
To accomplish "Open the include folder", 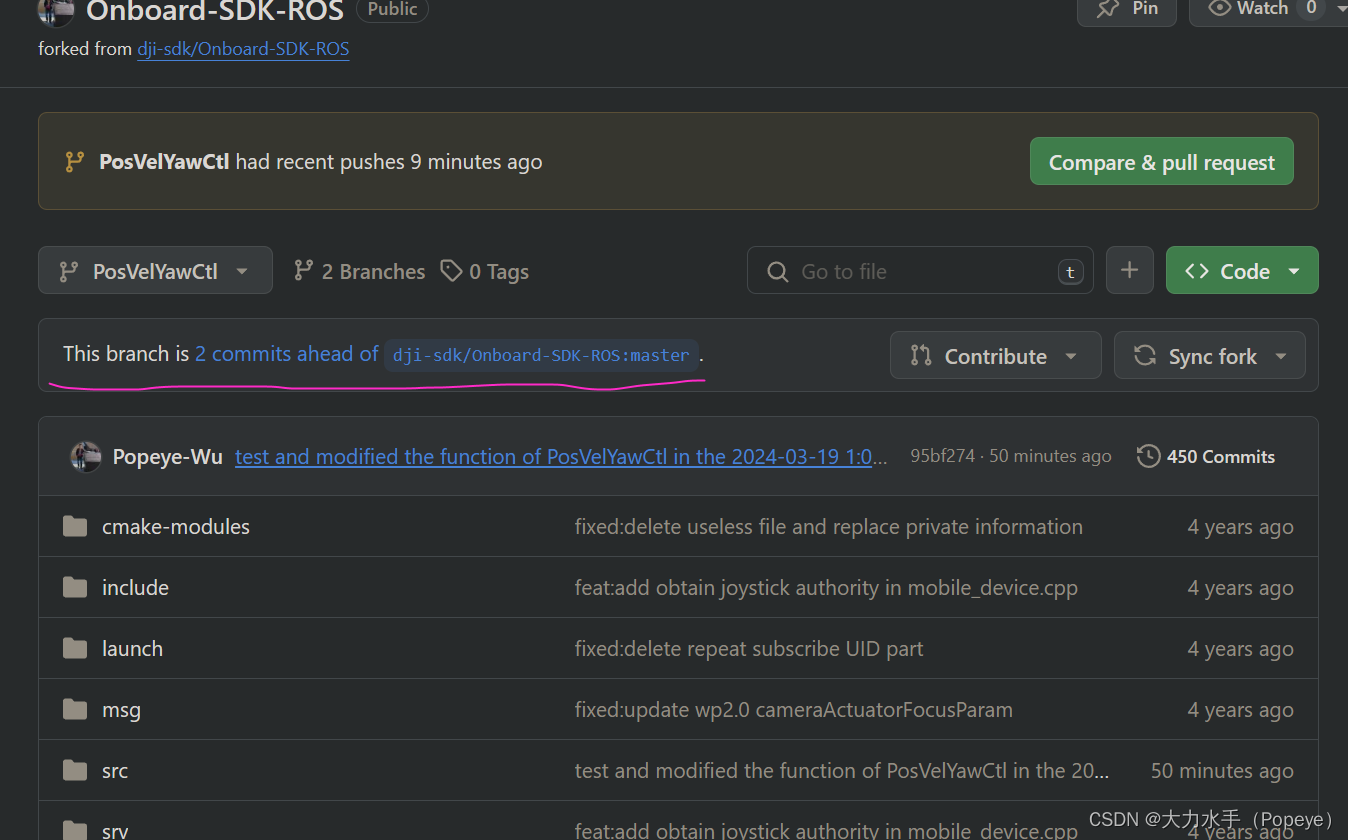I will (135, 588).
